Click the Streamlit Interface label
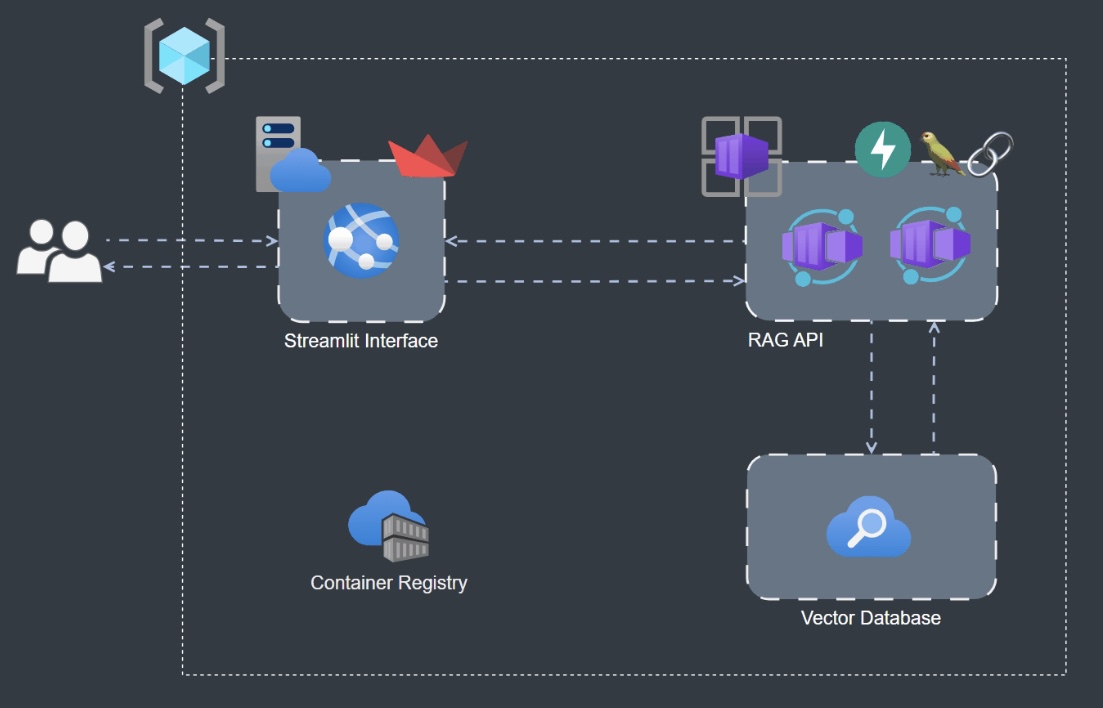Screen dimensions: 1103x708 [361, 341]
